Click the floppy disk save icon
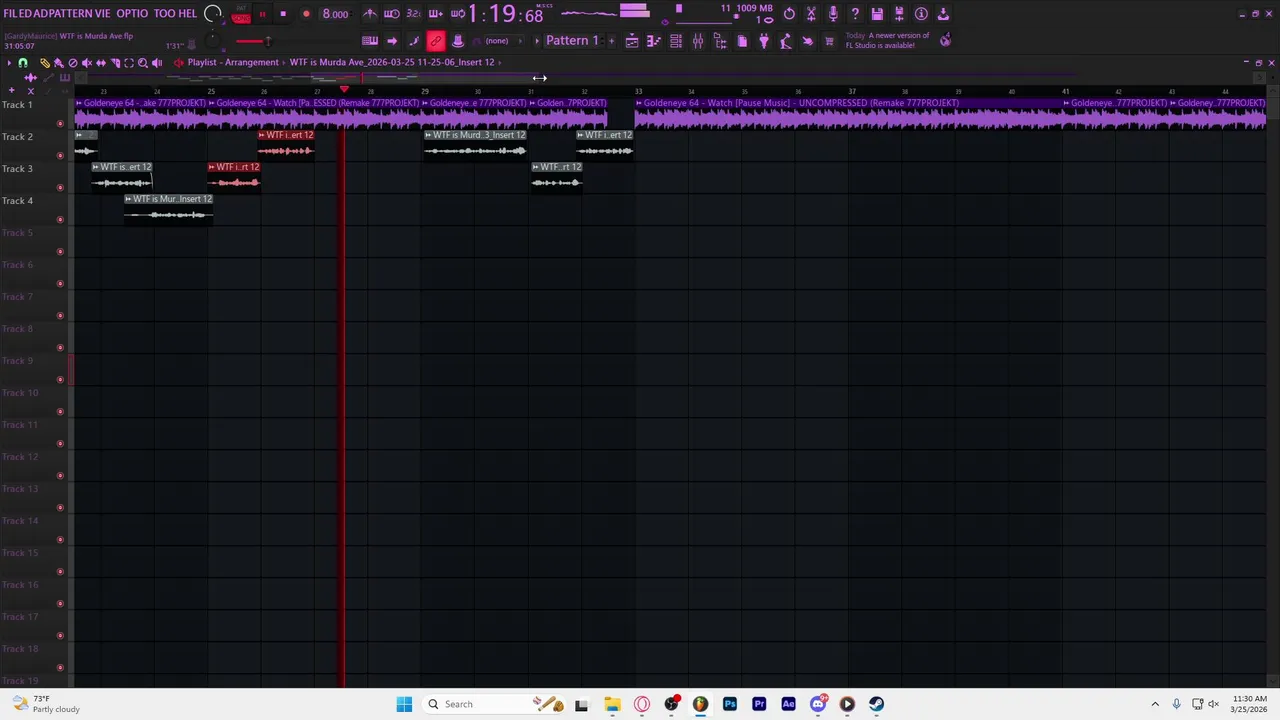The height and width of the screenshot is (720, 1280). (x=877, y=14)
